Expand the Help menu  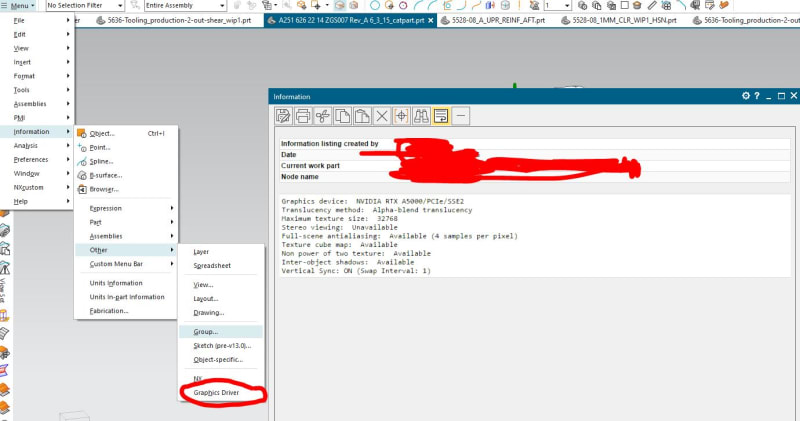tap(38, 201)
